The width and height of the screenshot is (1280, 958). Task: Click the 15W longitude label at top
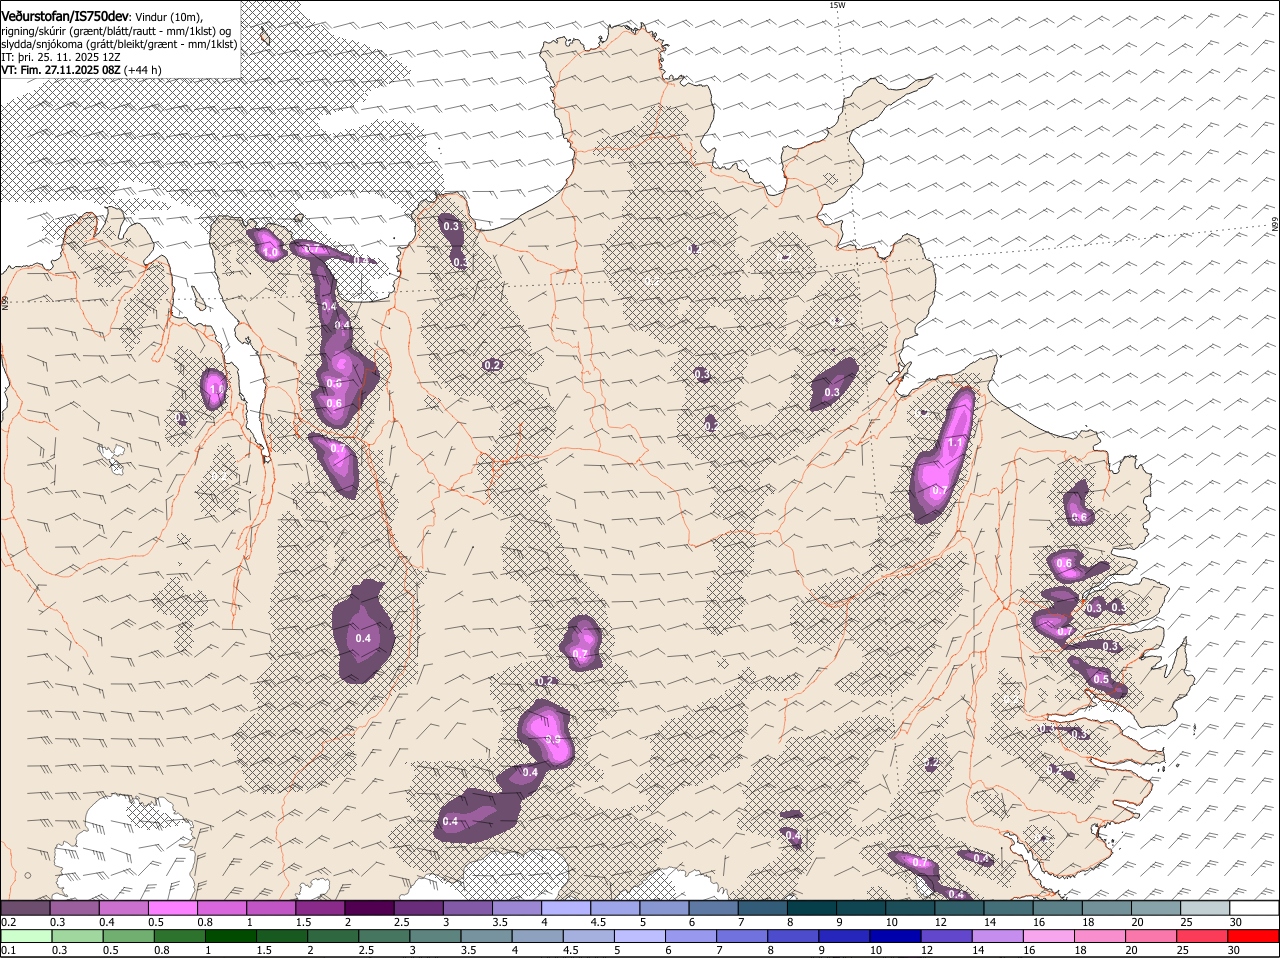(837, 5)
